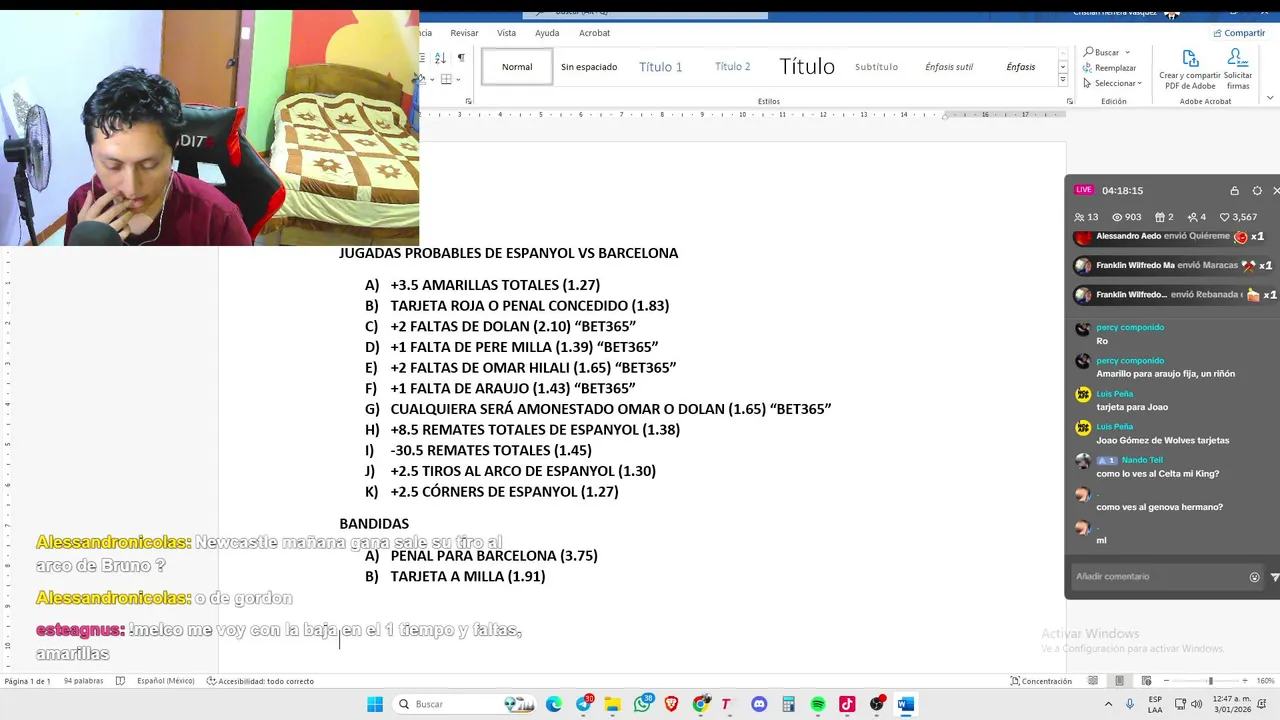Viewport: 1280px width, 720px height.
Task: Open WhatsApp from taskbar
Action: coord(642,704)
